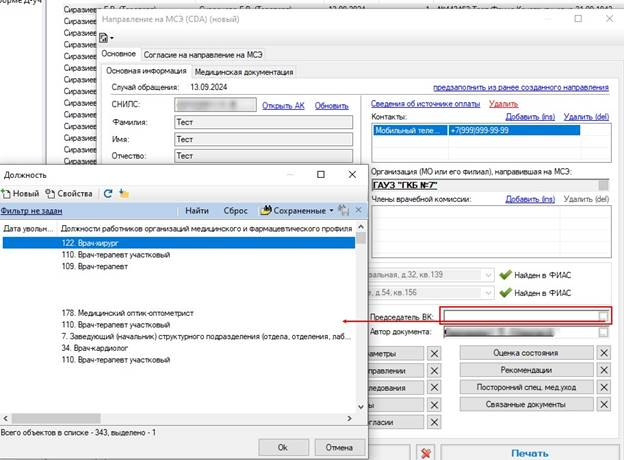Click the Сброс button in the filter bar

coord(236,211)
